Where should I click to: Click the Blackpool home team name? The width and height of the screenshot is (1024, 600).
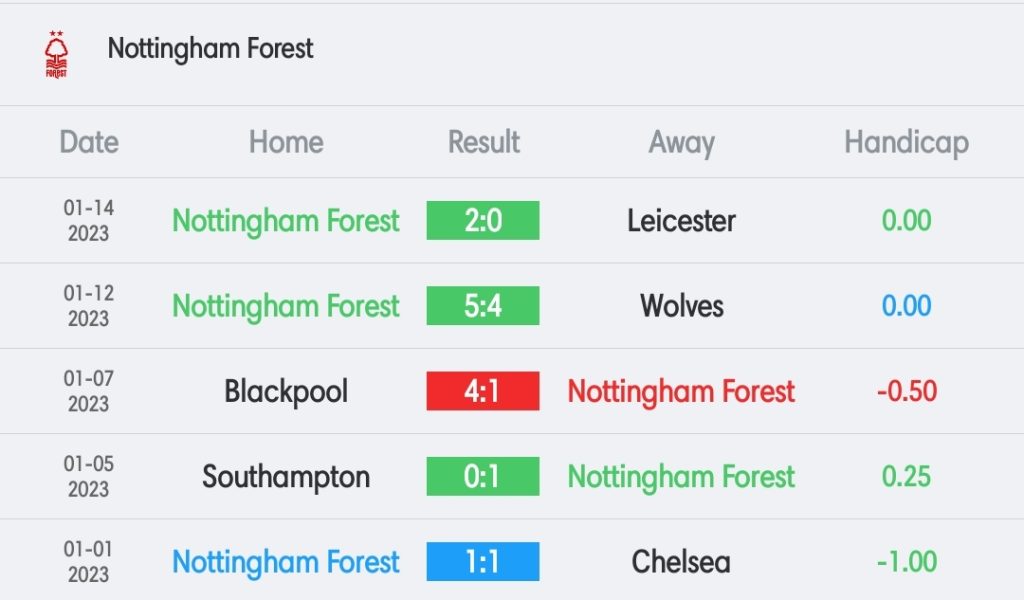point(286,392)
